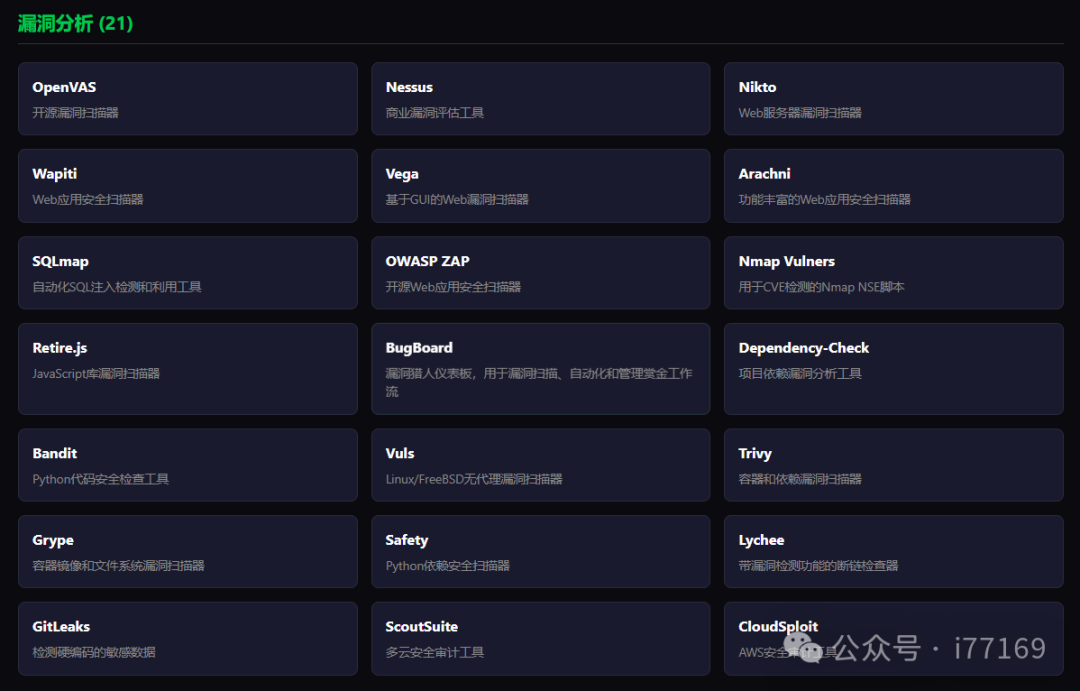The height and width of the screenshot is (691, 1080).
Task: Open the Lychee link checker card
Action: (x=893, y=552)
